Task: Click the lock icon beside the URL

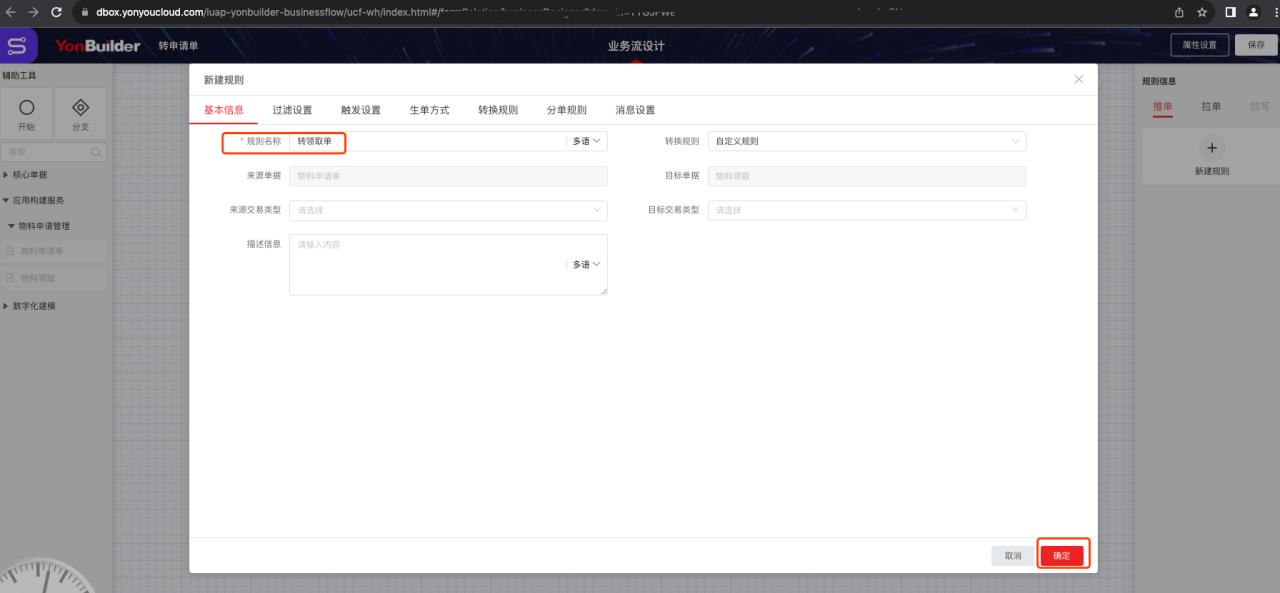Action: coord(86,12)
